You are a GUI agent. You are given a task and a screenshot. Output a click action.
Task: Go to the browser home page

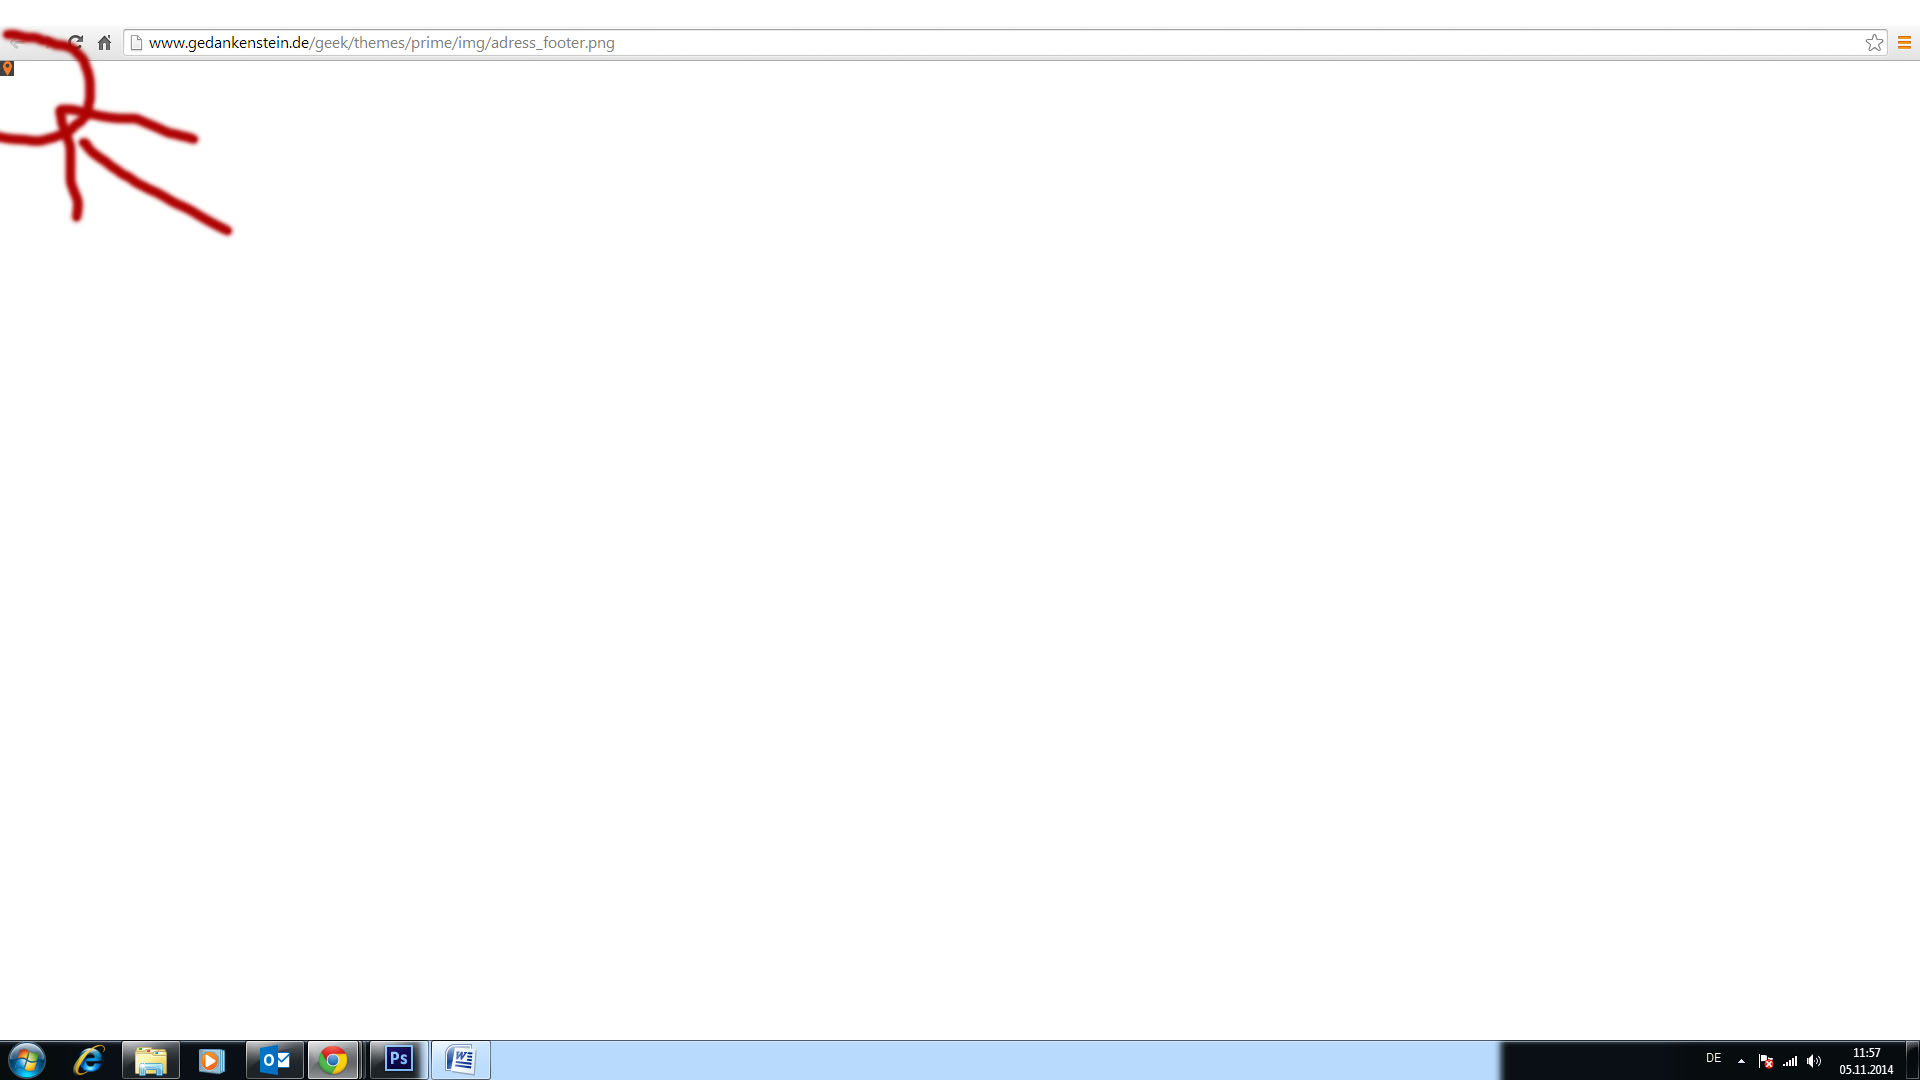click(x=104, y=42)
